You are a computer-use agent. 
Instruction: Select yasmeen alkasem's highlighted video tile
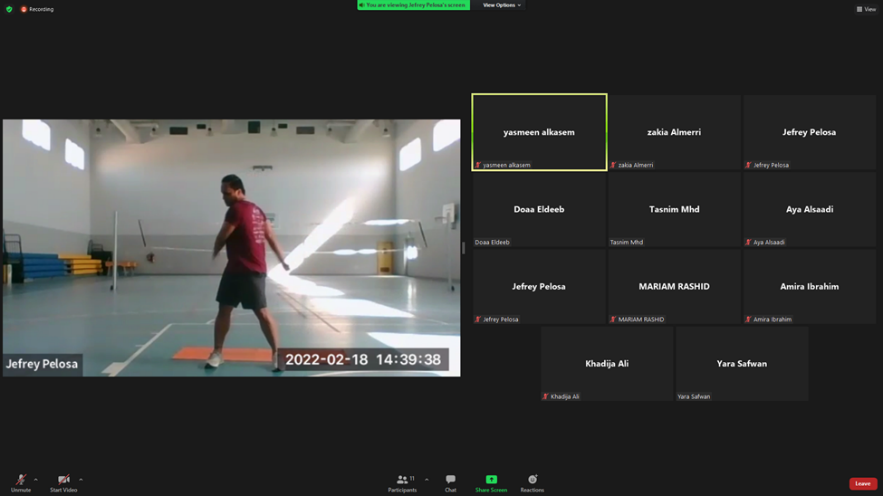(x=539, y=132)
